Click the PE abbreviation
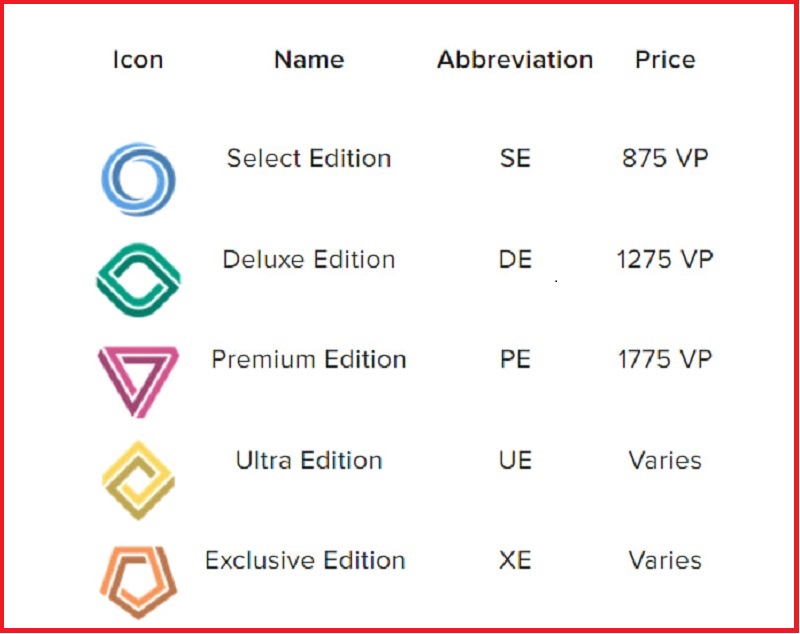 point(515,359)
